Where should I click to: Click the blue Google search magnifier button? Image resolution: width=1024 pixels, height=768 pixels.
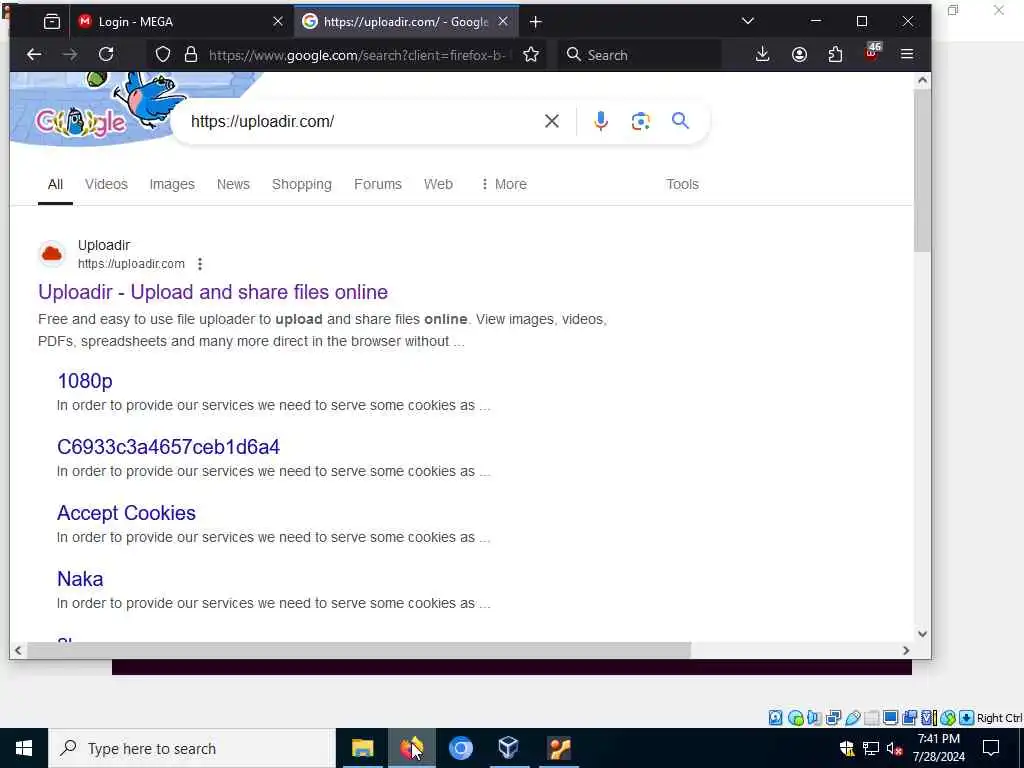pos(680,121)
